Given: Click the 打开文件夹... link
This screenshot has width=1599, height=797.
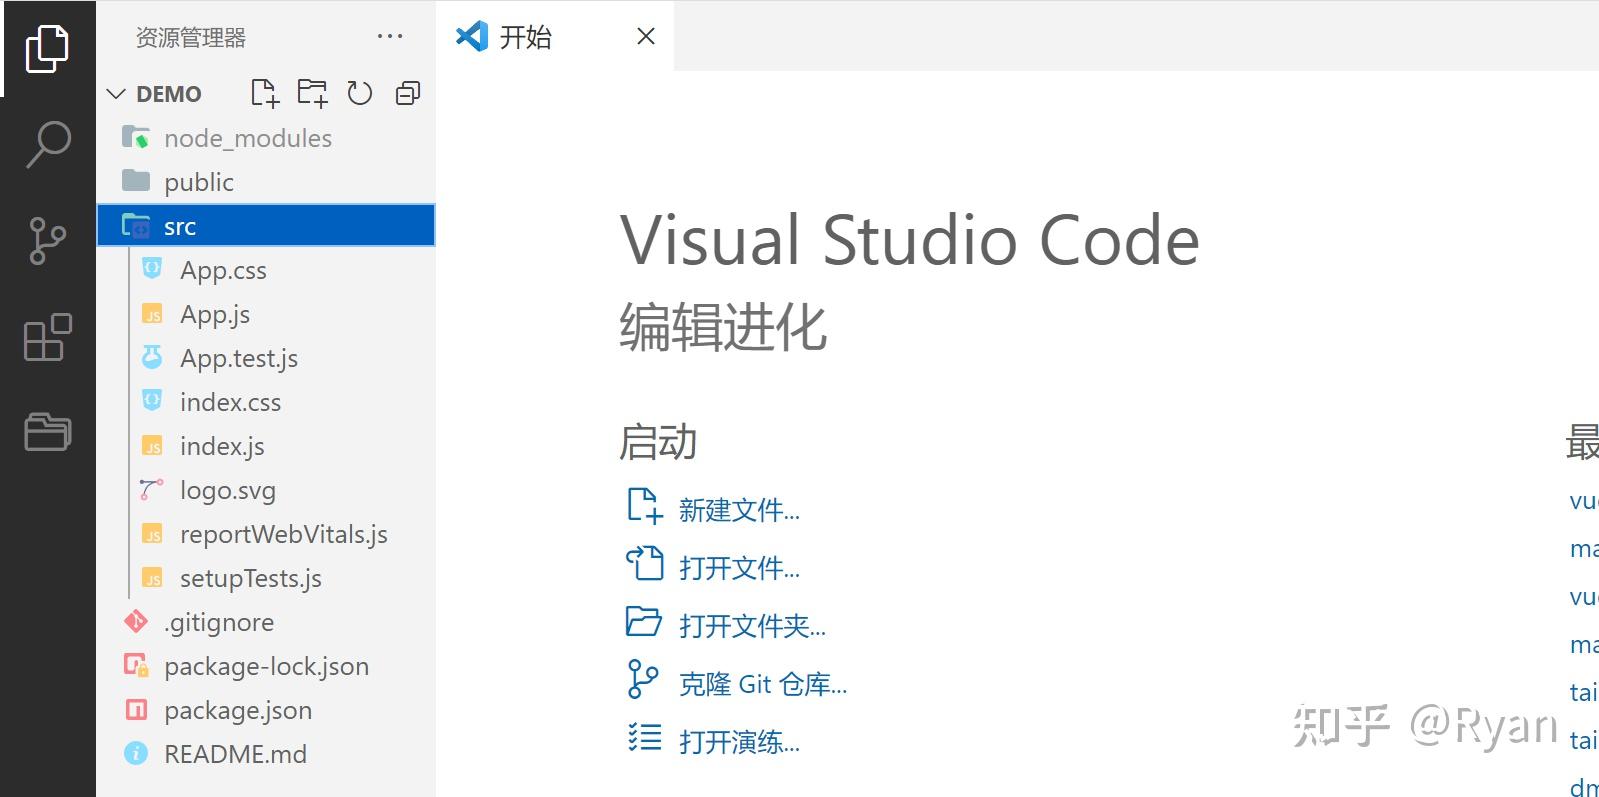Looking at the screenshot, I should [752, 626].
